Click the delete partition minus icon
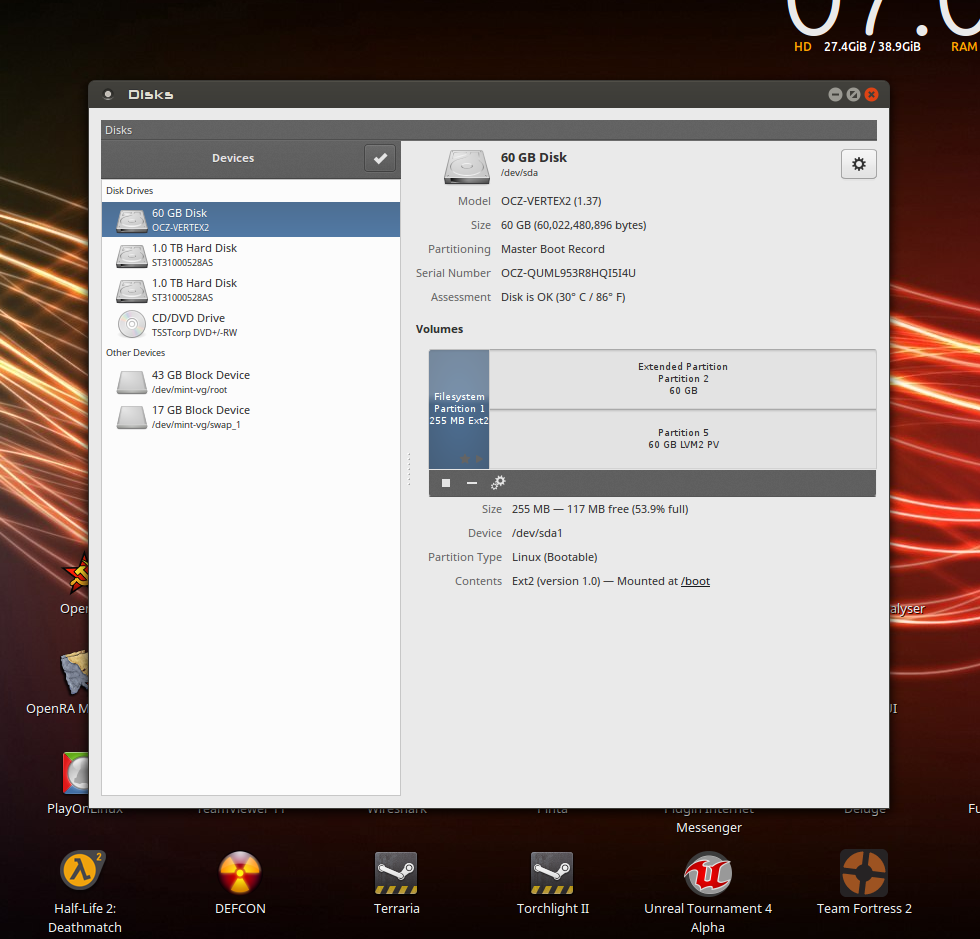The height and width of the screenshot is (939, 980). point(472,483)
